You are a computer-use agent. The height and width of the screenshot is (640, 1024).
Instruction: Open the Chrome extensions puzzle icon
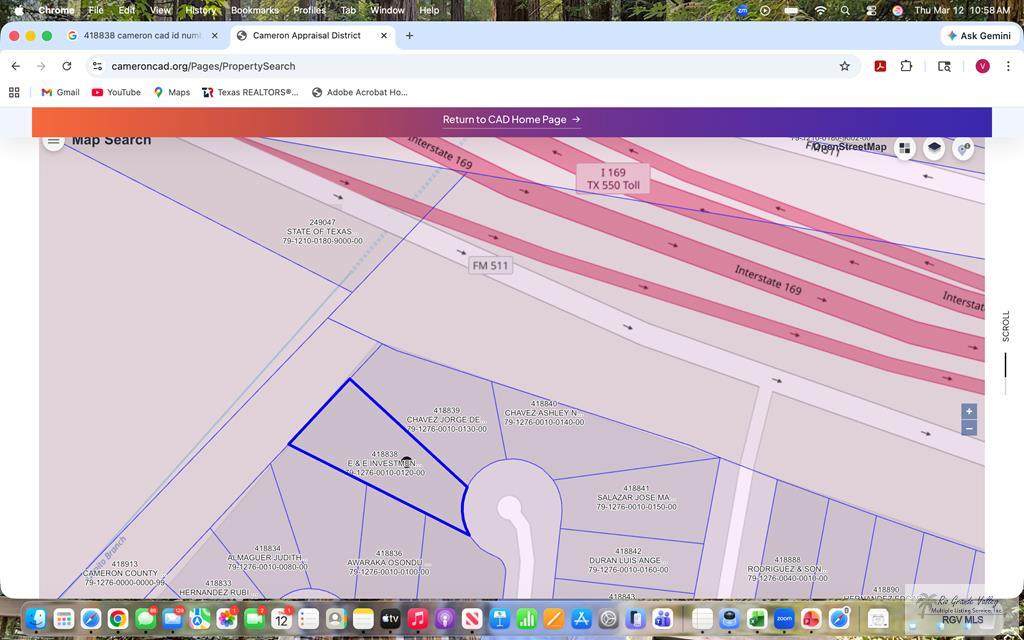pos(906,66)
